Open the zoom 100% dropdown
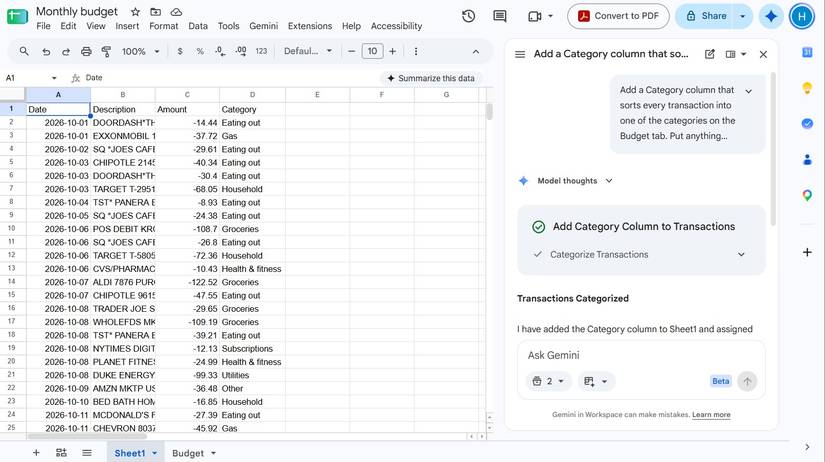Screen dimensions: 825x462 tap(140, 52)
